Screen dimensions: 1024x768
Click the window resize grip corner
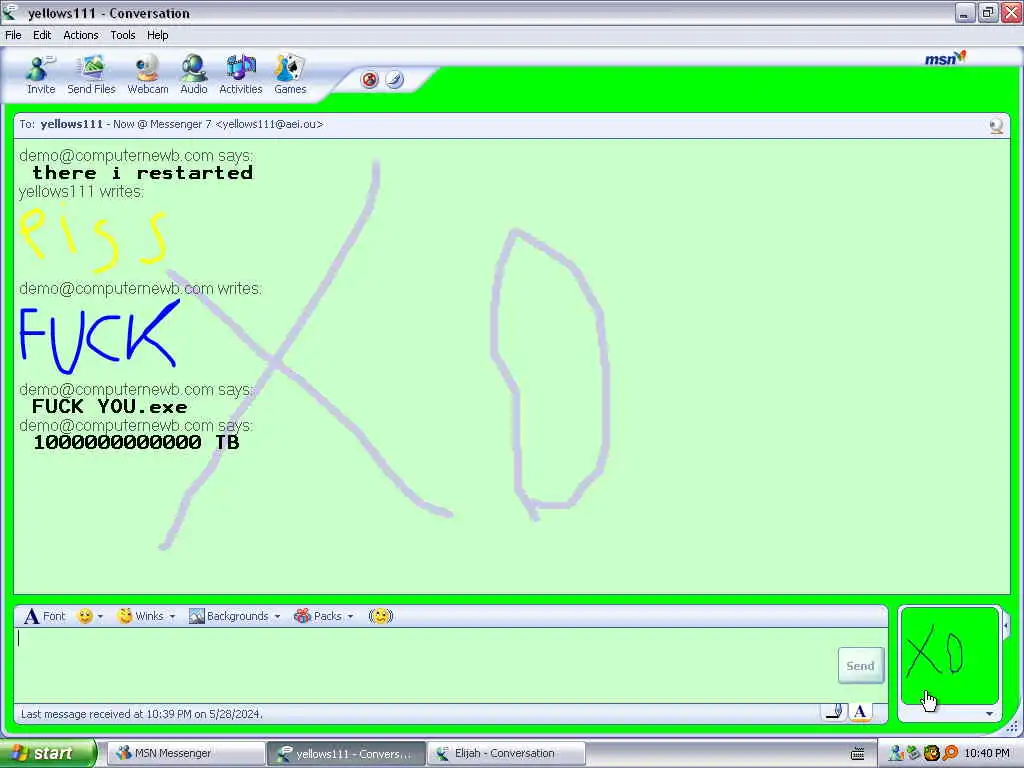pyautogui.click(x=1012, y=725)
